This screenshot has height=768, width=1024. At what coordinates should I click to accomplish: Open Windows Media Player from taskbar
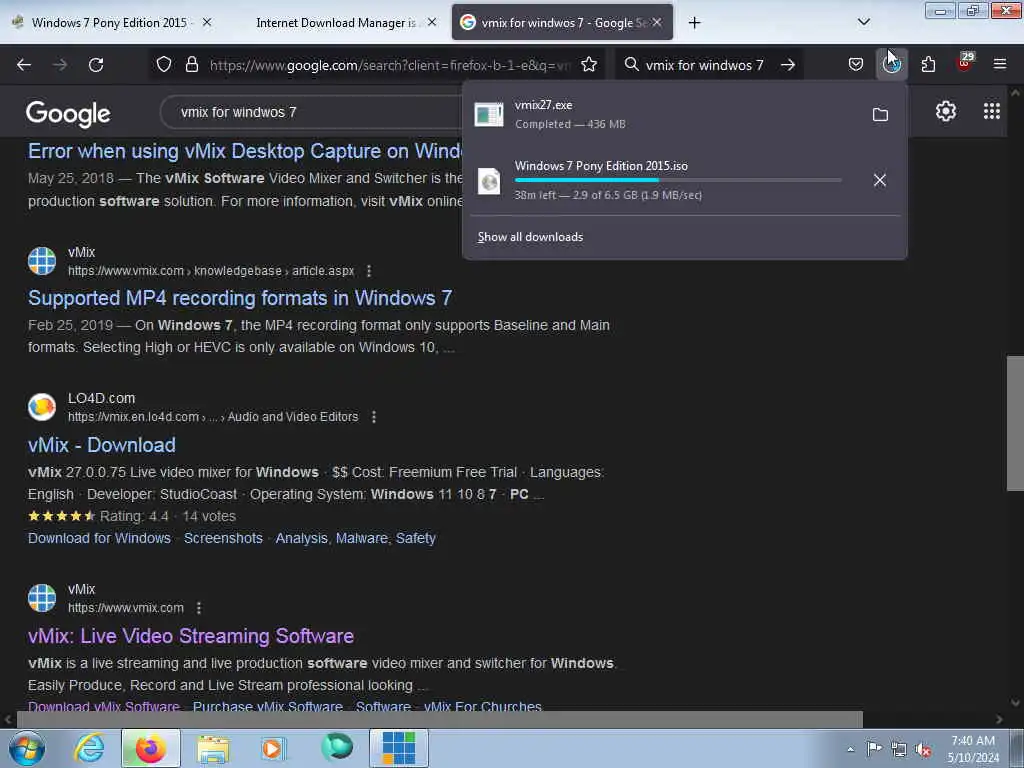point(273,748)
